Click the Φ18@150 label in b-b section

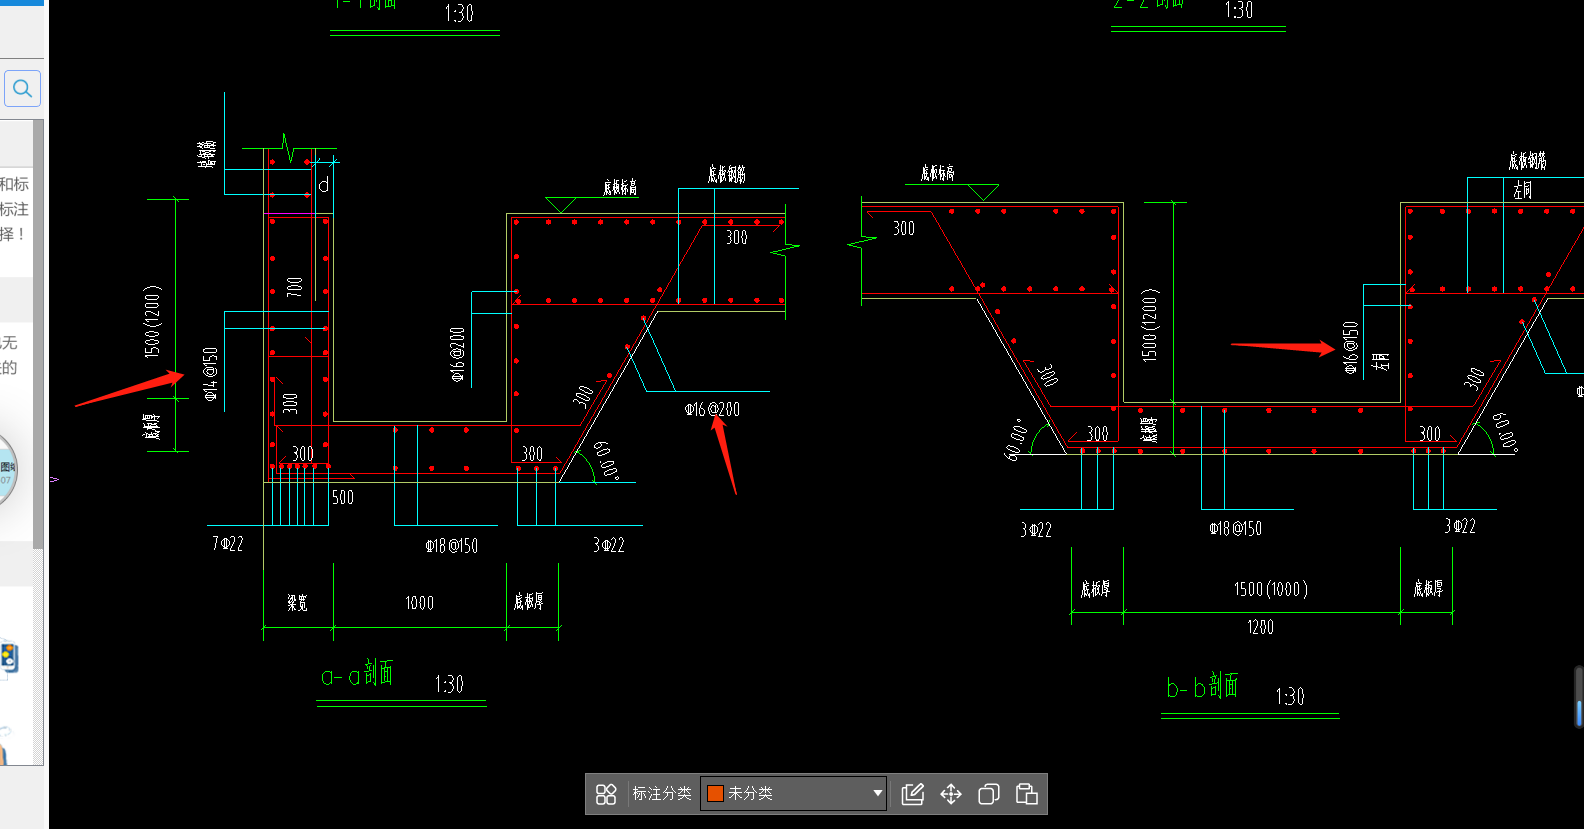click(1235, 529)
